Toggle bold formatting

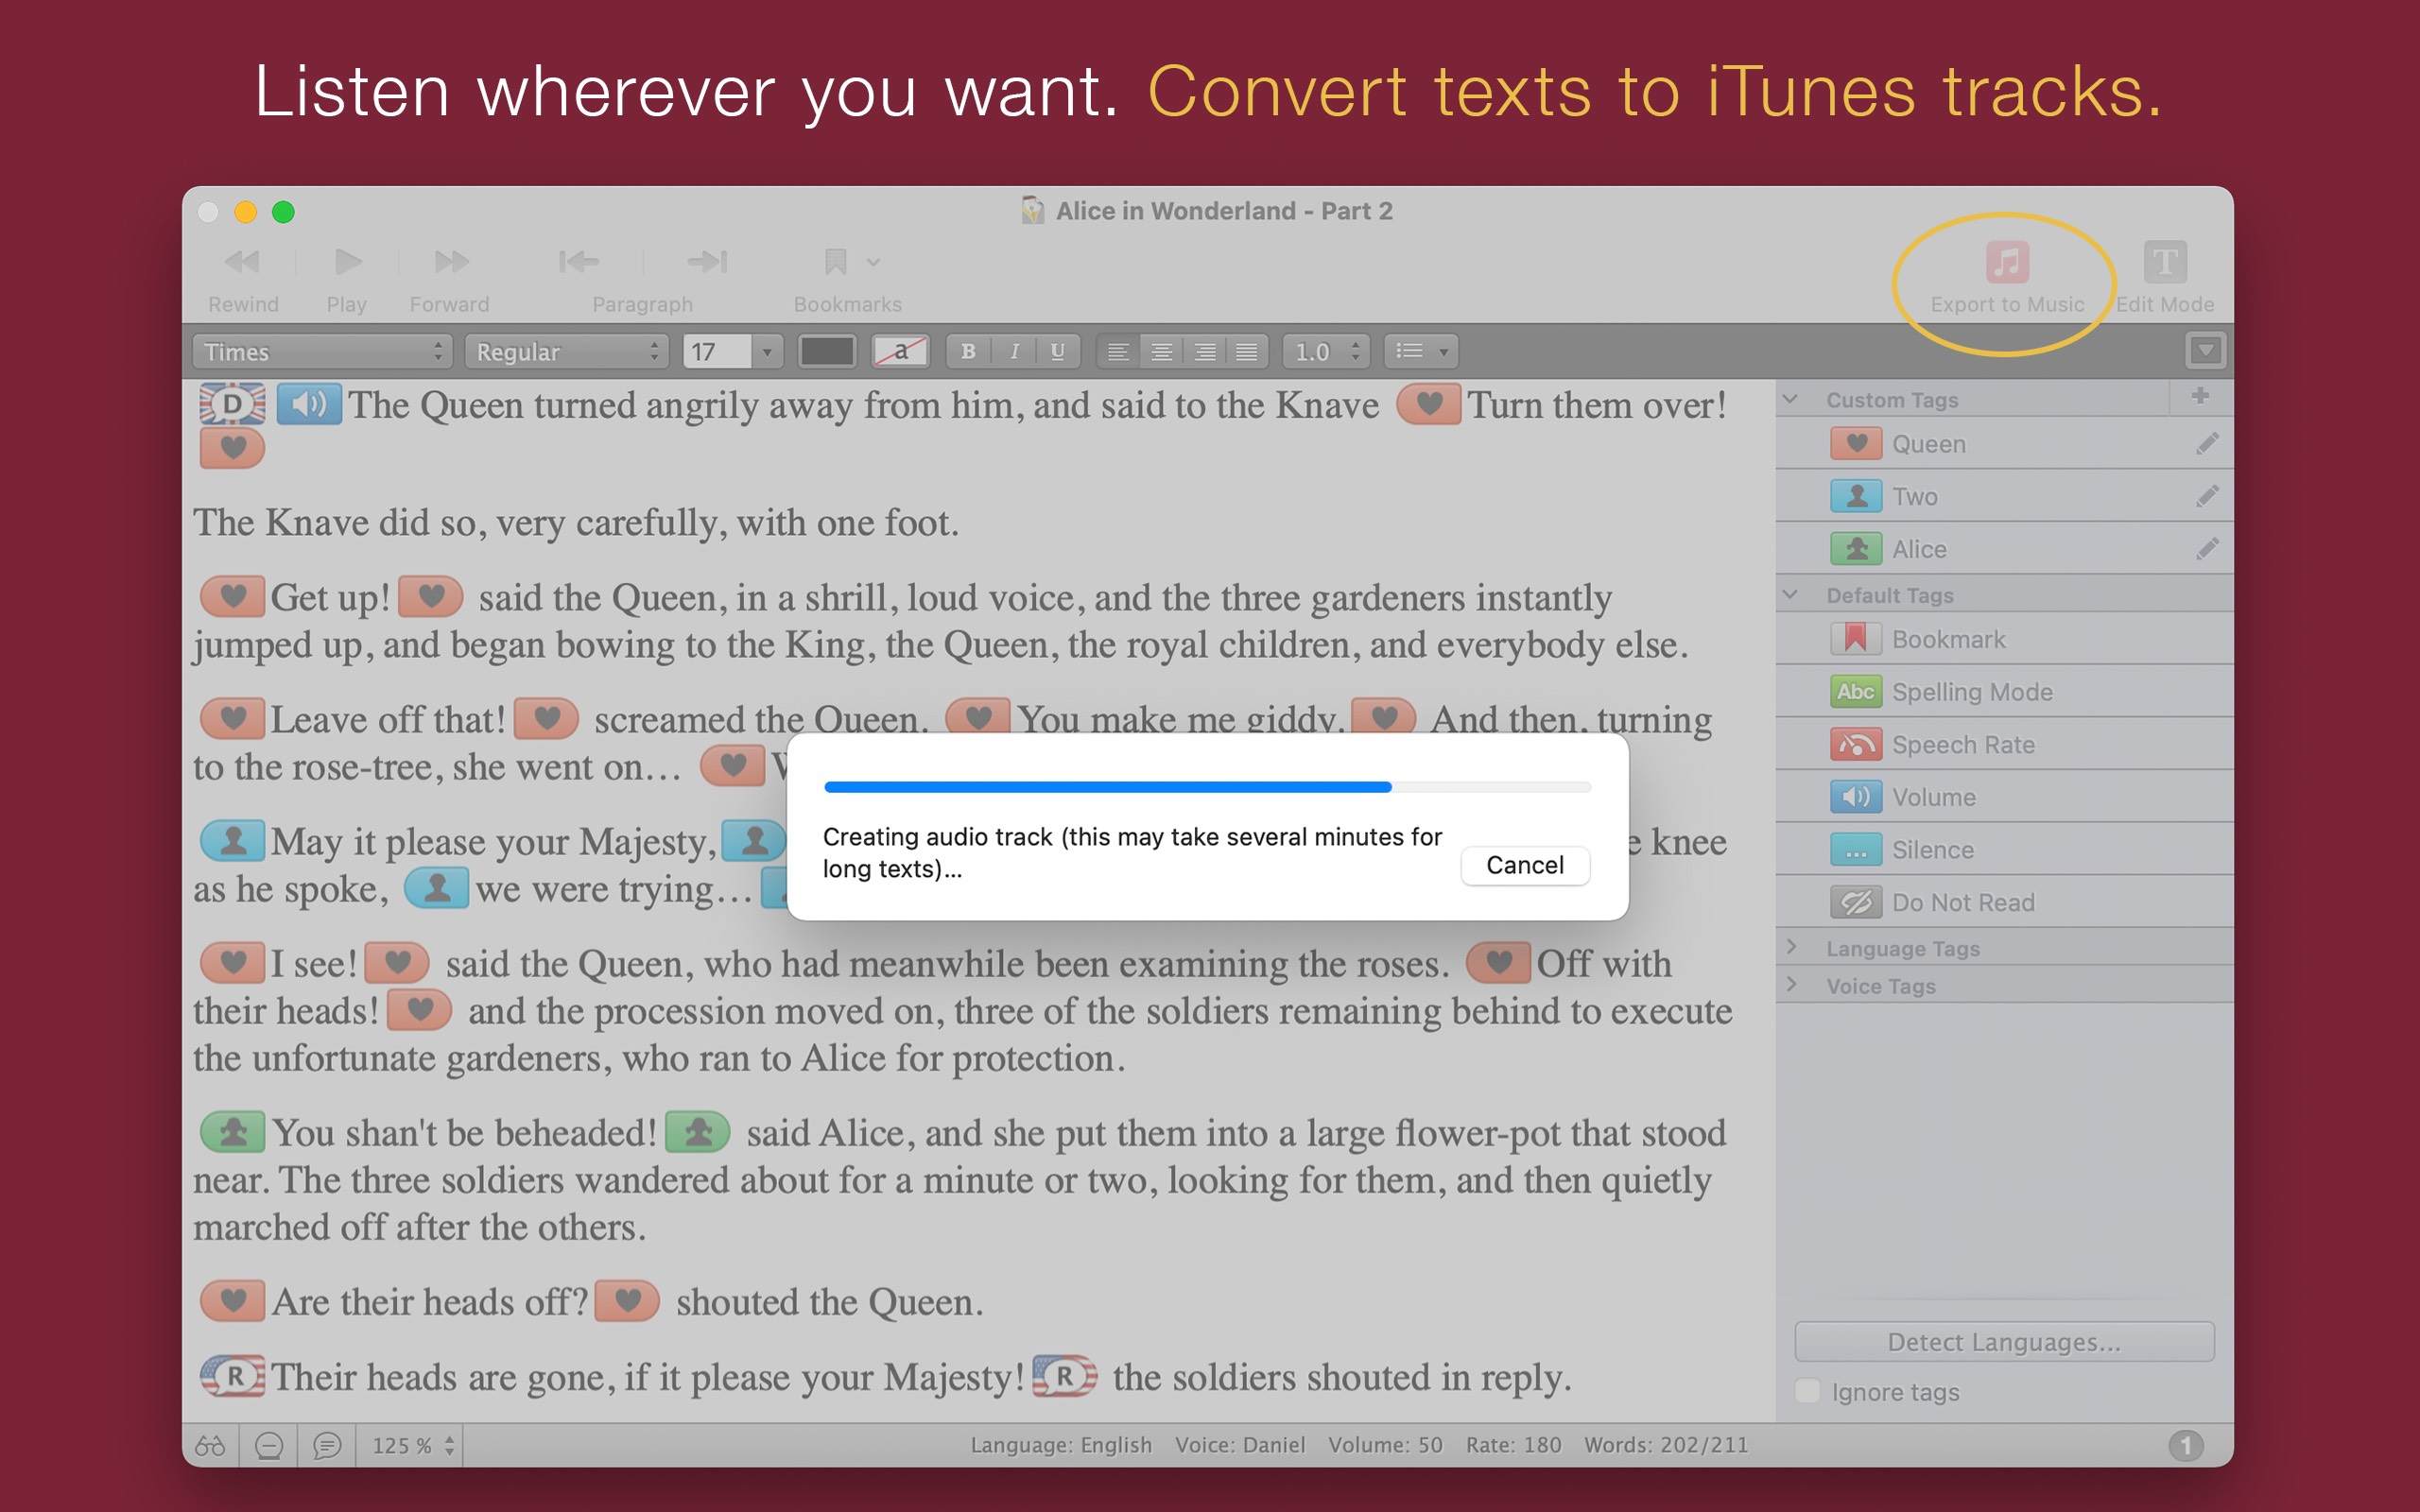[x=967, y=351]
